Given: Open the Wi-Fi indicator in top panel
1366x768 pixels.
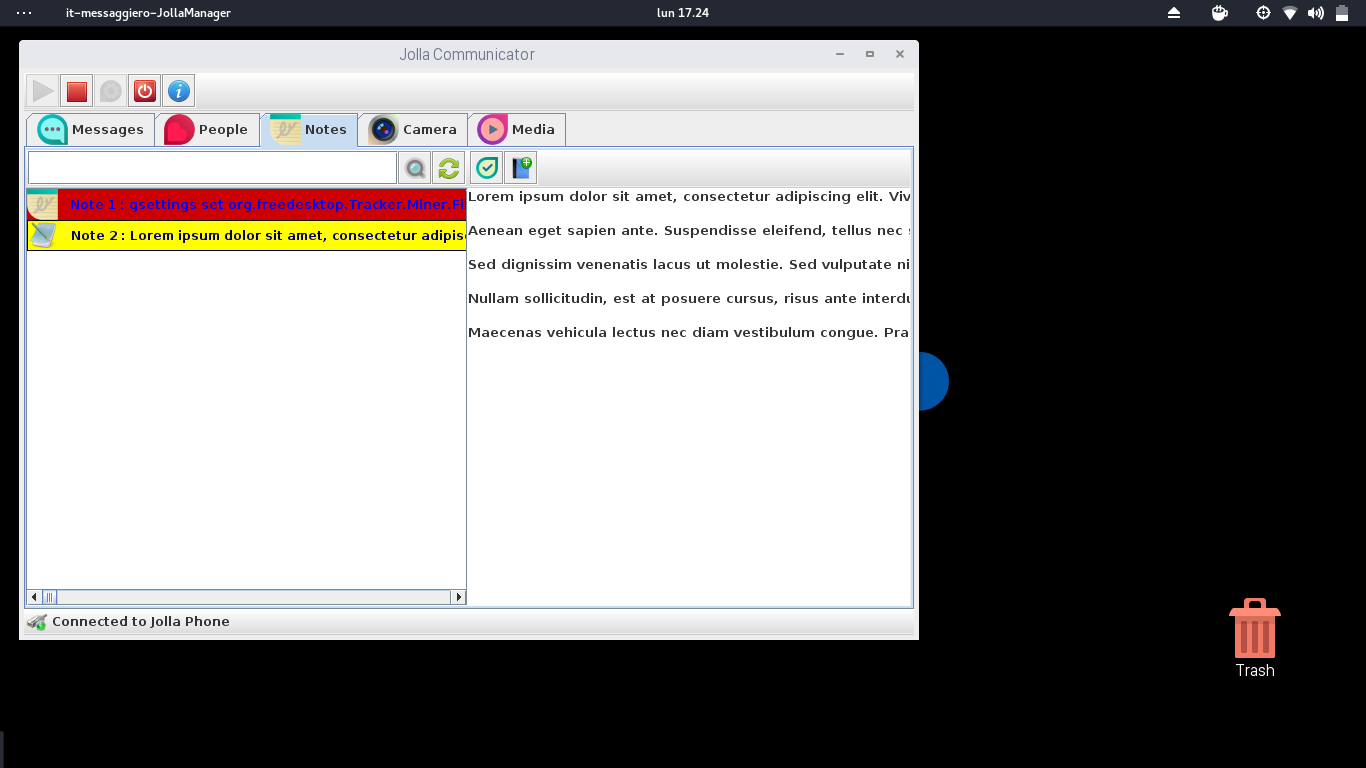Looking at the screenshot, I should [1290, 13].
